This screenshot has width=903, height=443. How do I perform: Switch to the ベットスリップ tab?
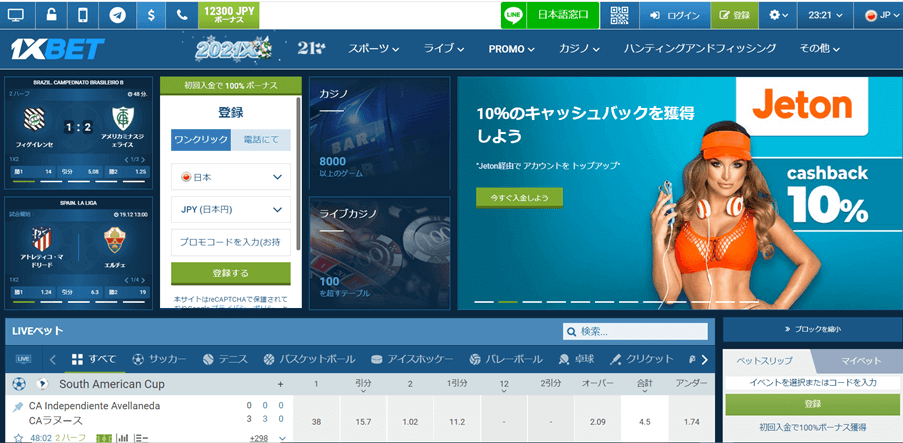click(765, 361)
